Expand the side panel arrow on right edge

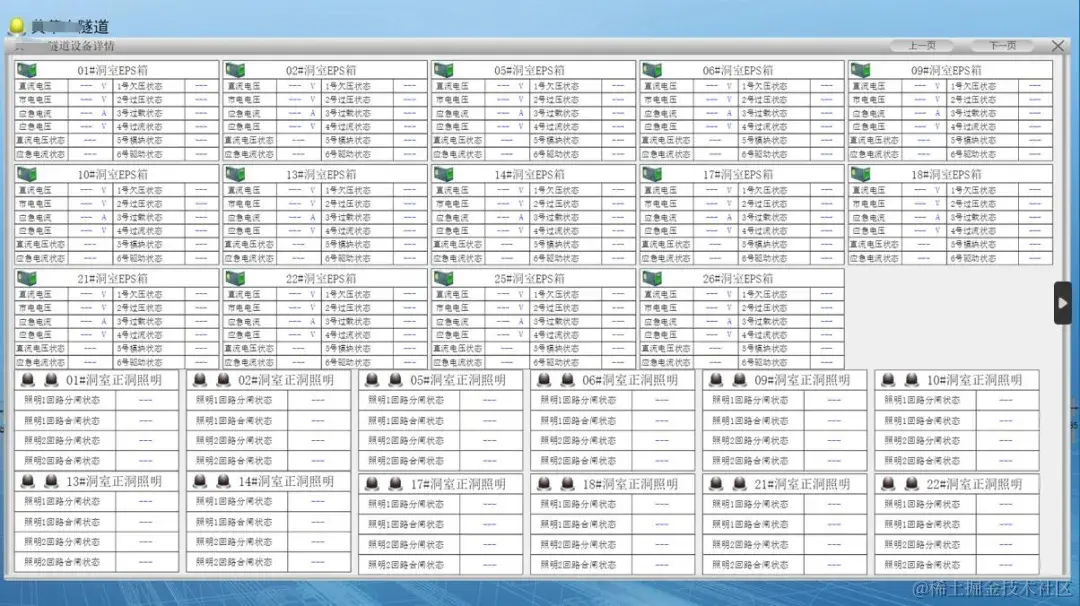[x=1063, y=302]
